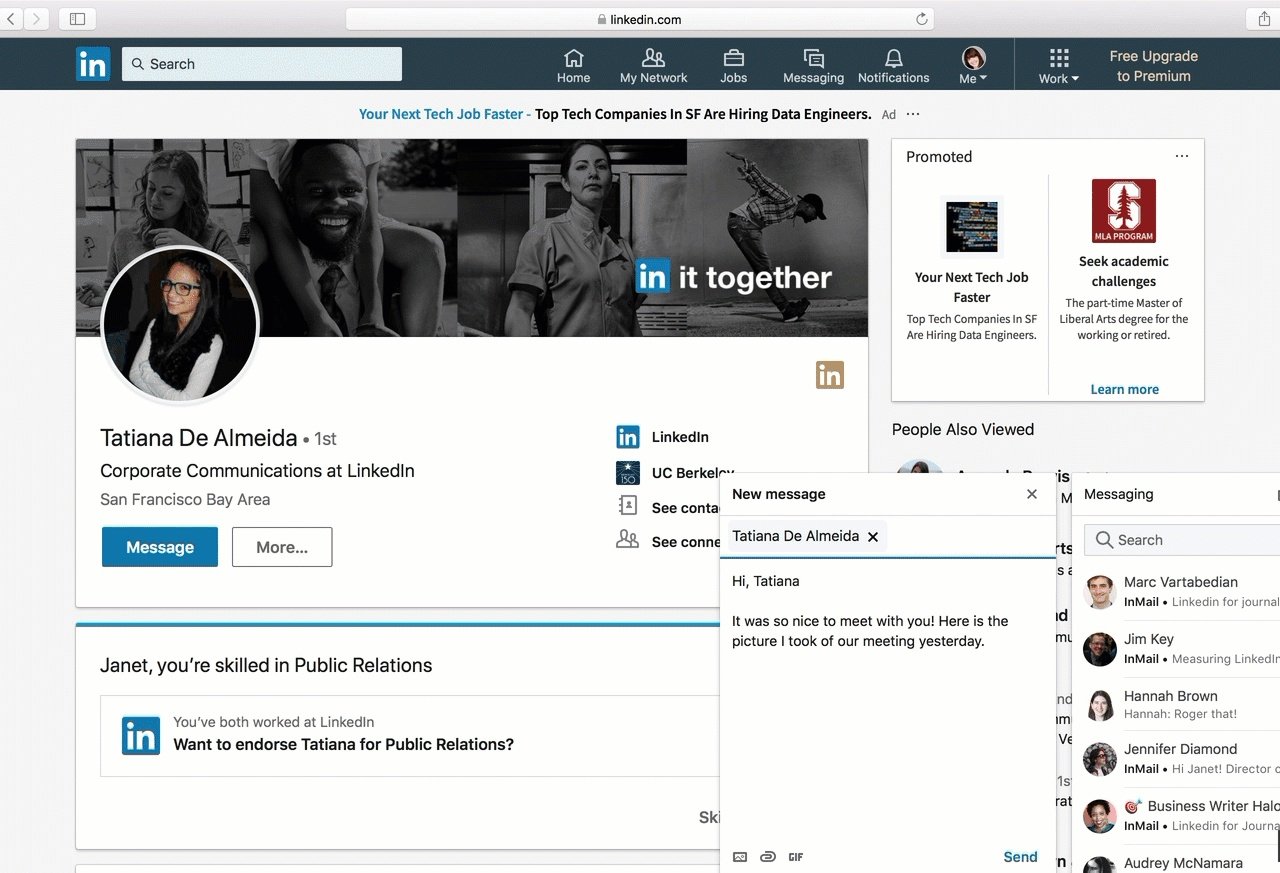Click in the message body text area
Viewport: 1280px width, 873px height.
887,700
